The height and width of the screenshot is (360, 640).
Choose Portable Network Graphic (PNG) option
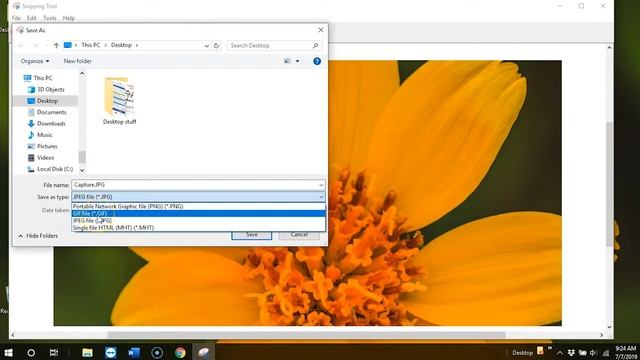pos(198,207)
